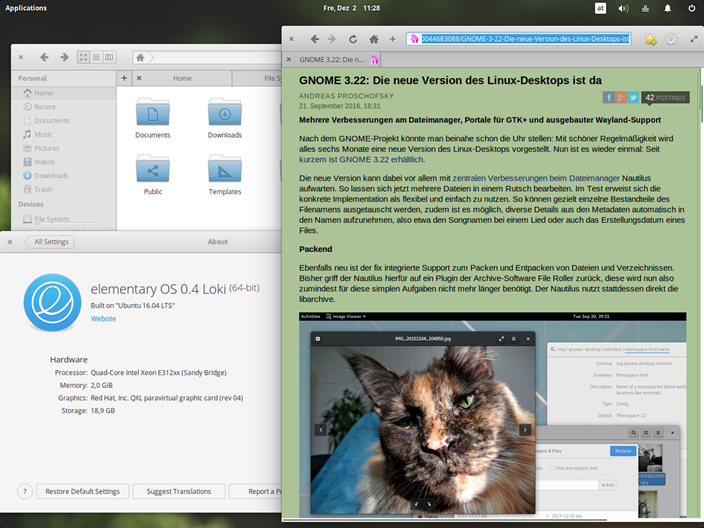The width and height of the screenshot is (704, 528).
Task: Maximize the browser window
Action: pos(694,39)
